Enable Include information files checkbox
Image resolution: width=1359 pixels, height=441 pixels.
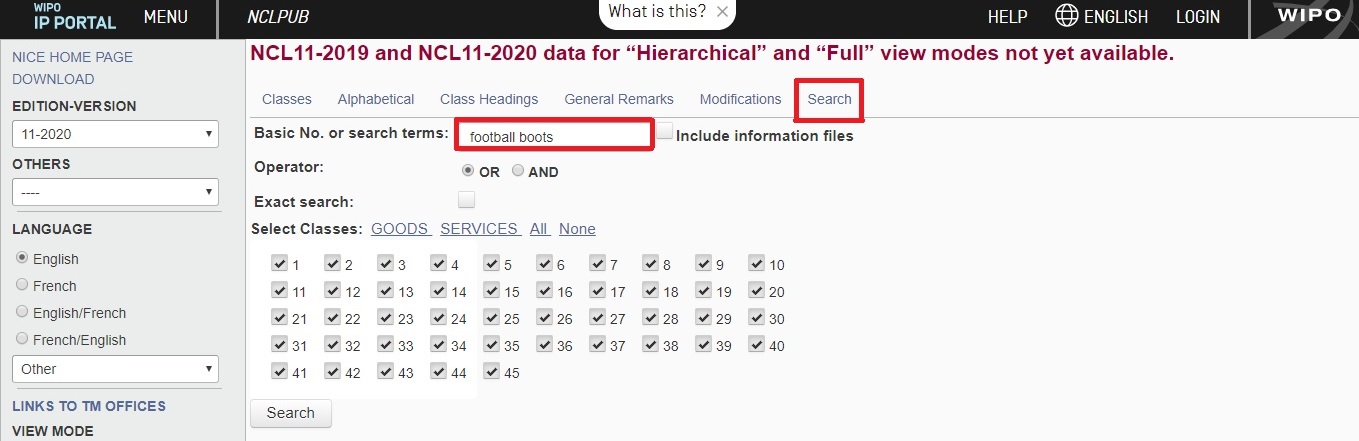pos(665,131)
